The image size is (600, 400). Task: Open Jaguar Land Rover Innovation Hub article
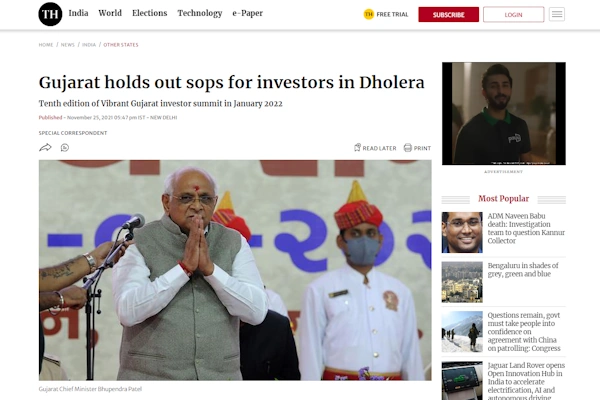pyautogui.click(x=526, y=381)
